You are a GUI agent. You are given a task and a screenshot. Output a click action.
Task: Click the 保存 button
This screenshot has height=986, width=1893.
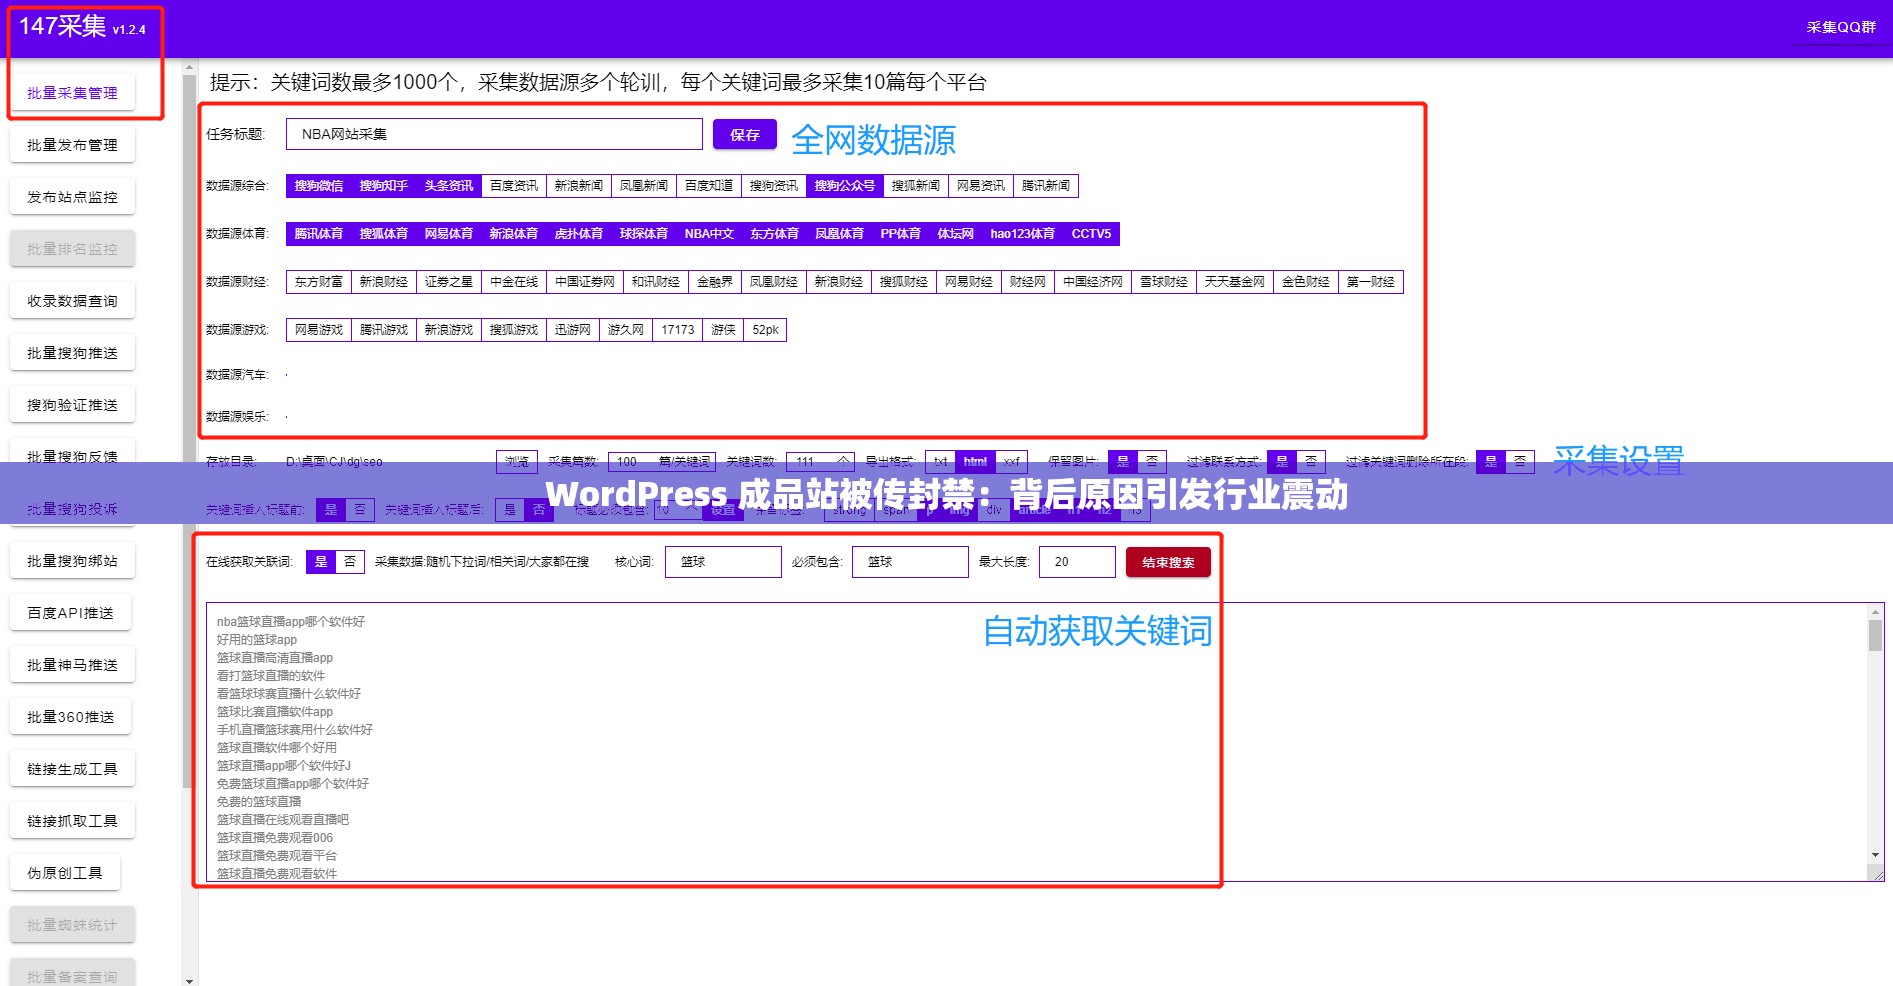pos(744,133)
